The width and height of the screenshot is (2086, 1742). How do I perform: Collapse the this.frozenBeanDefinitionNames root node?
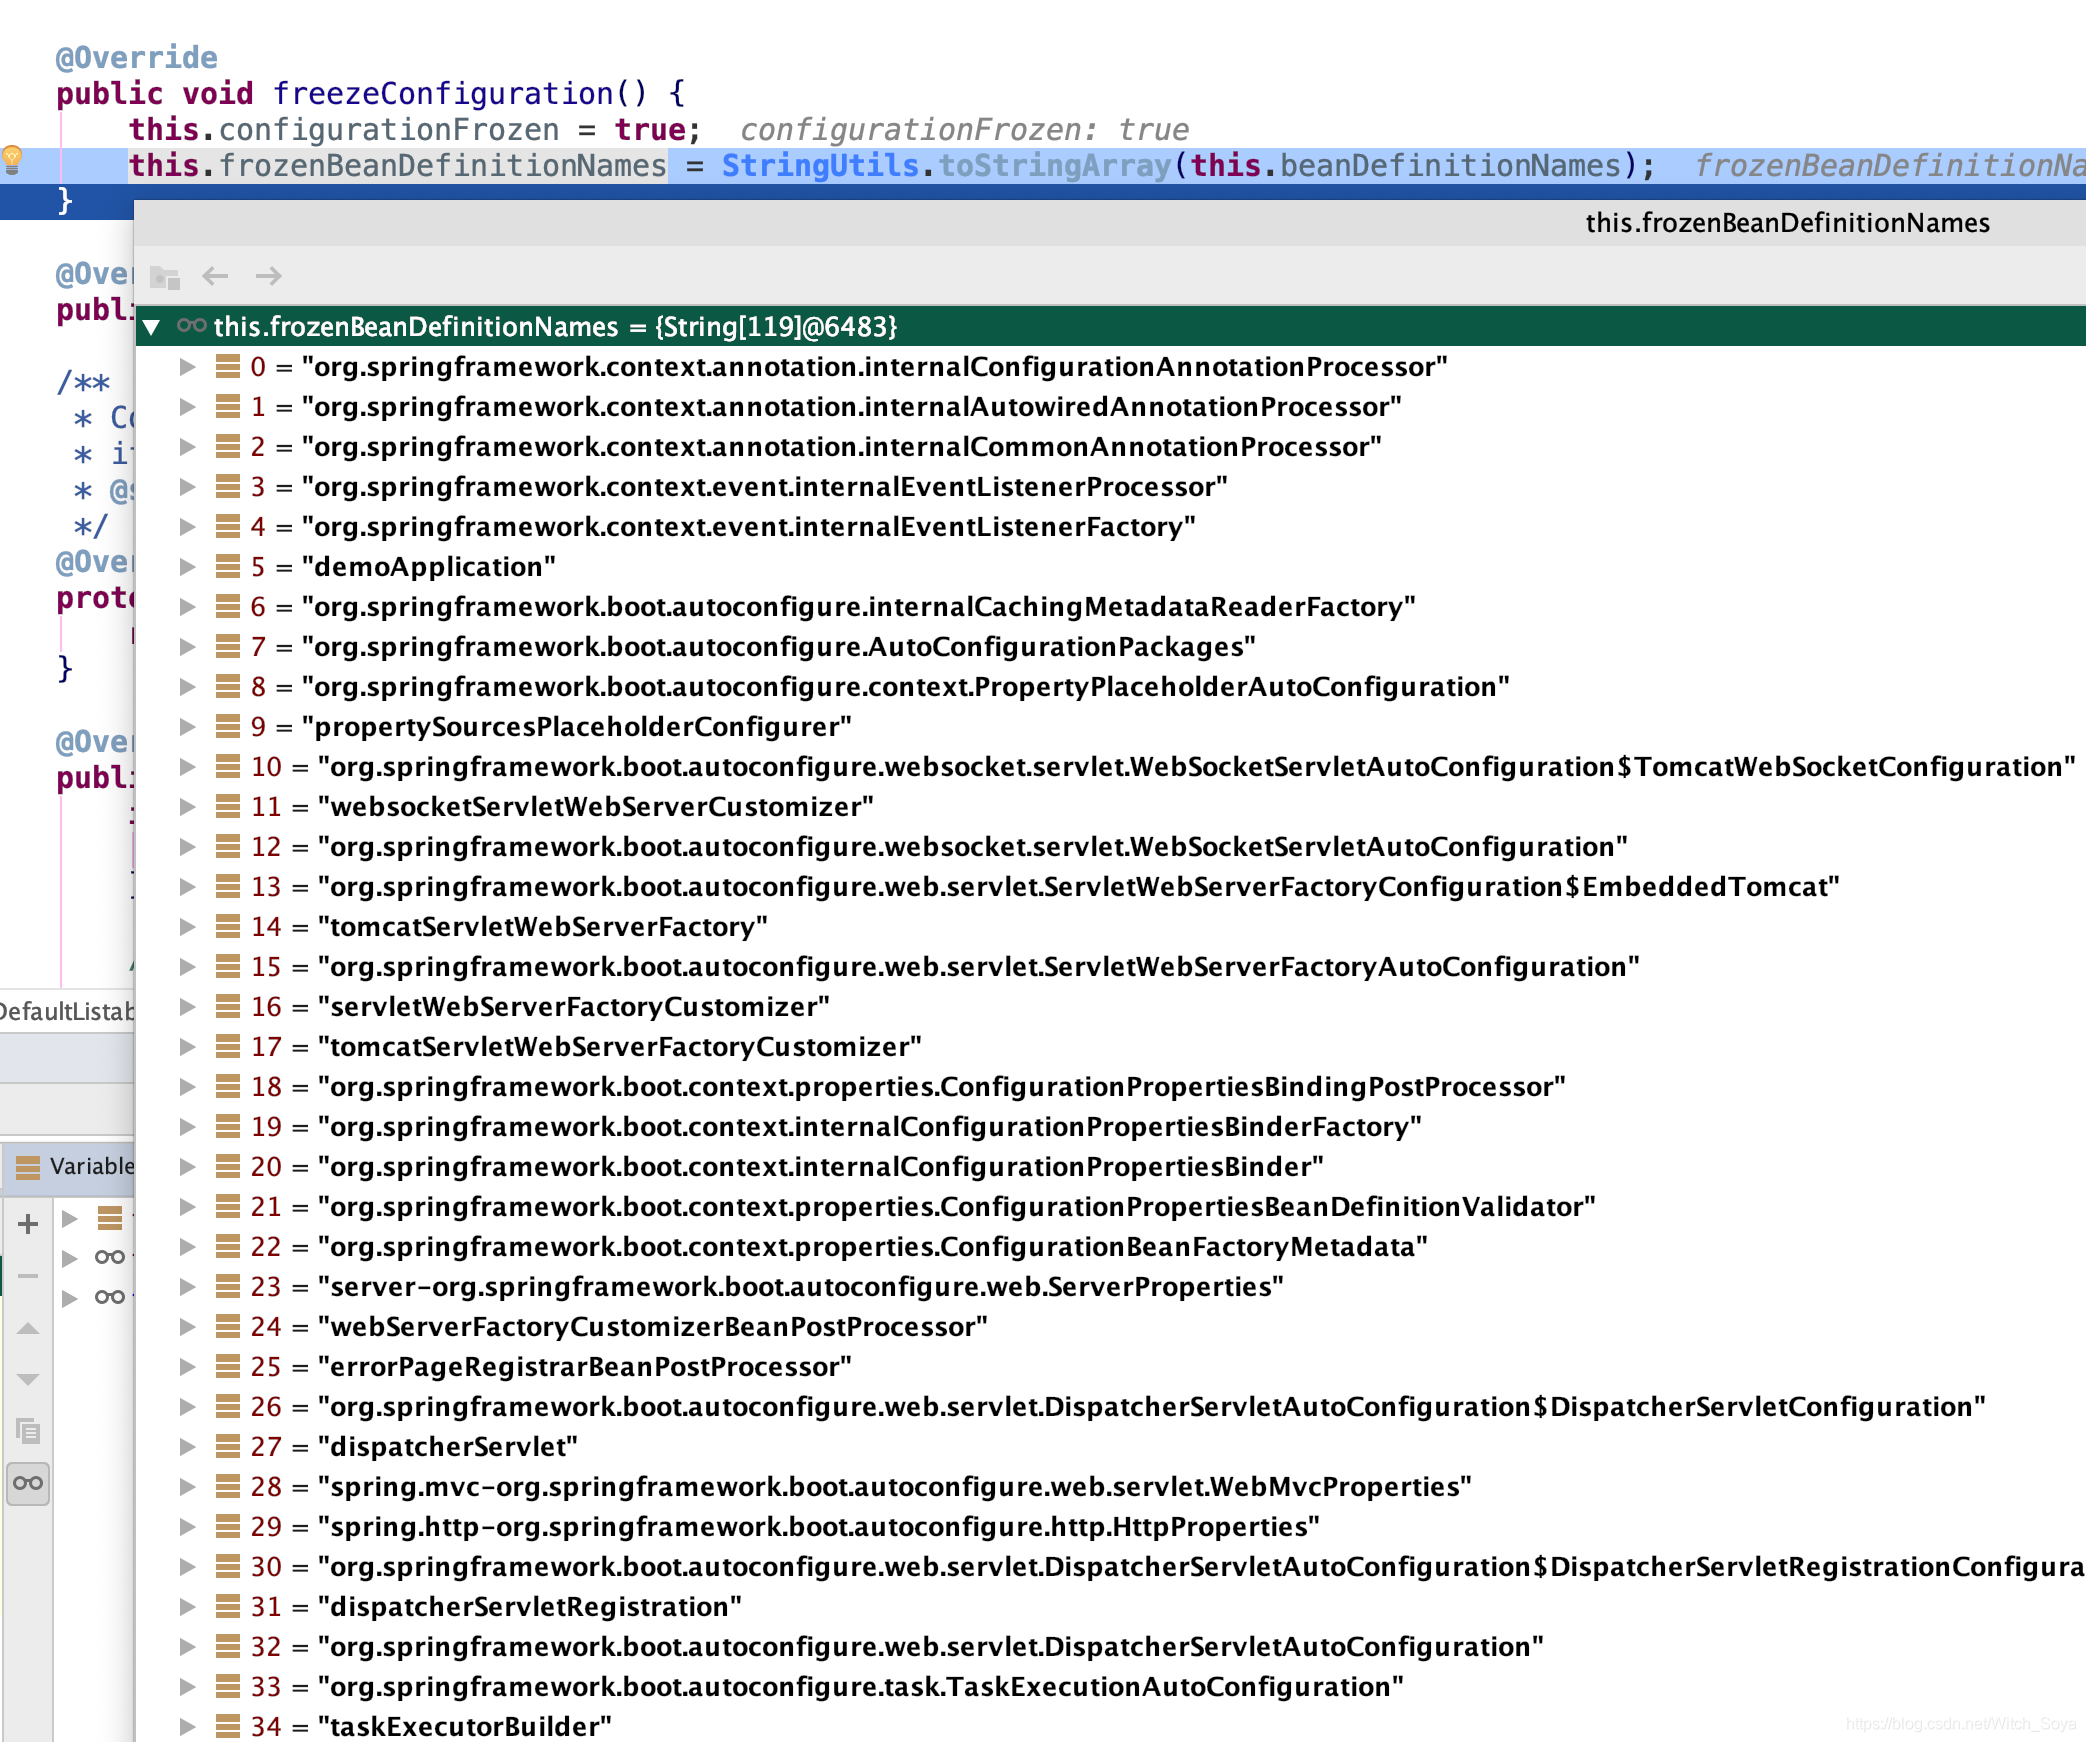pos(152,327)
